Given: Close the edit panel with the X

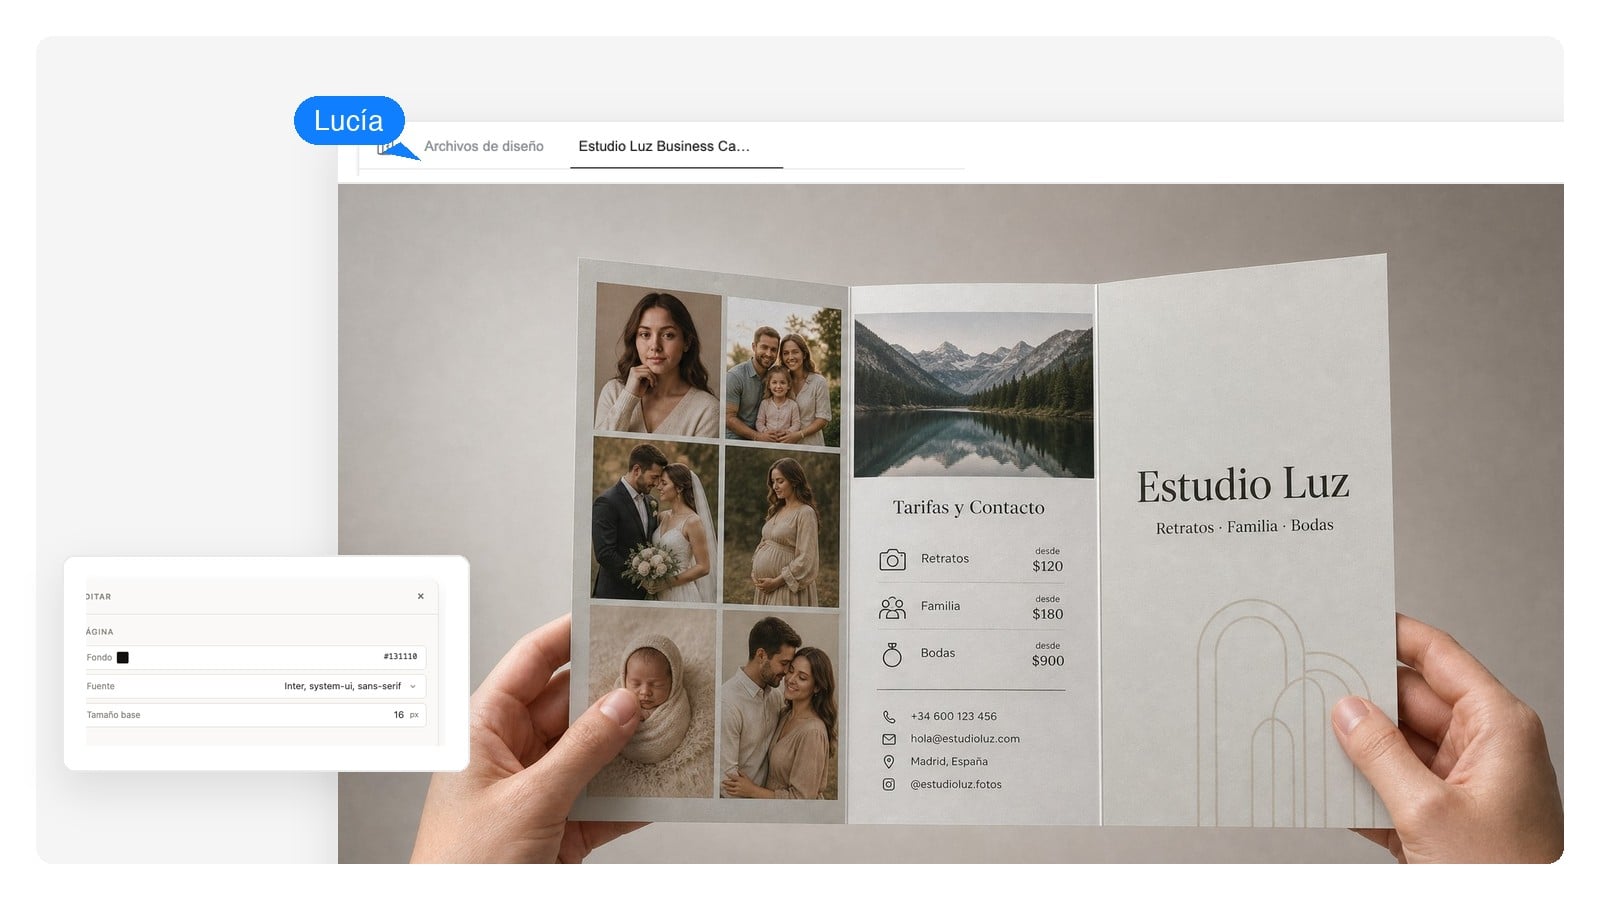Looking at the screenshot, I should [x=421, y=596].
